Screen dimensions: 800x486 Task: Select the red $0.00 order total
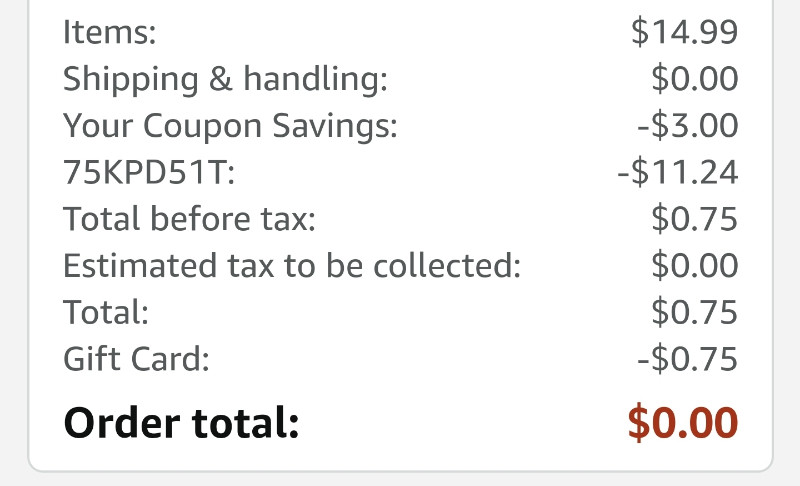pos(683,423)
